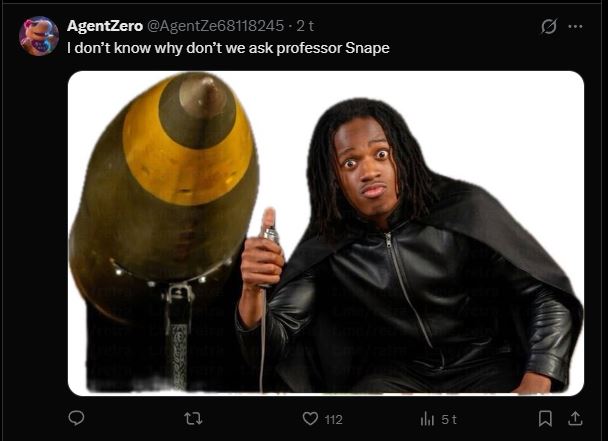This screenshot has height=441, width=608.
Task: Reply using the speech bubble icon
Action: (x=76, y=418)
